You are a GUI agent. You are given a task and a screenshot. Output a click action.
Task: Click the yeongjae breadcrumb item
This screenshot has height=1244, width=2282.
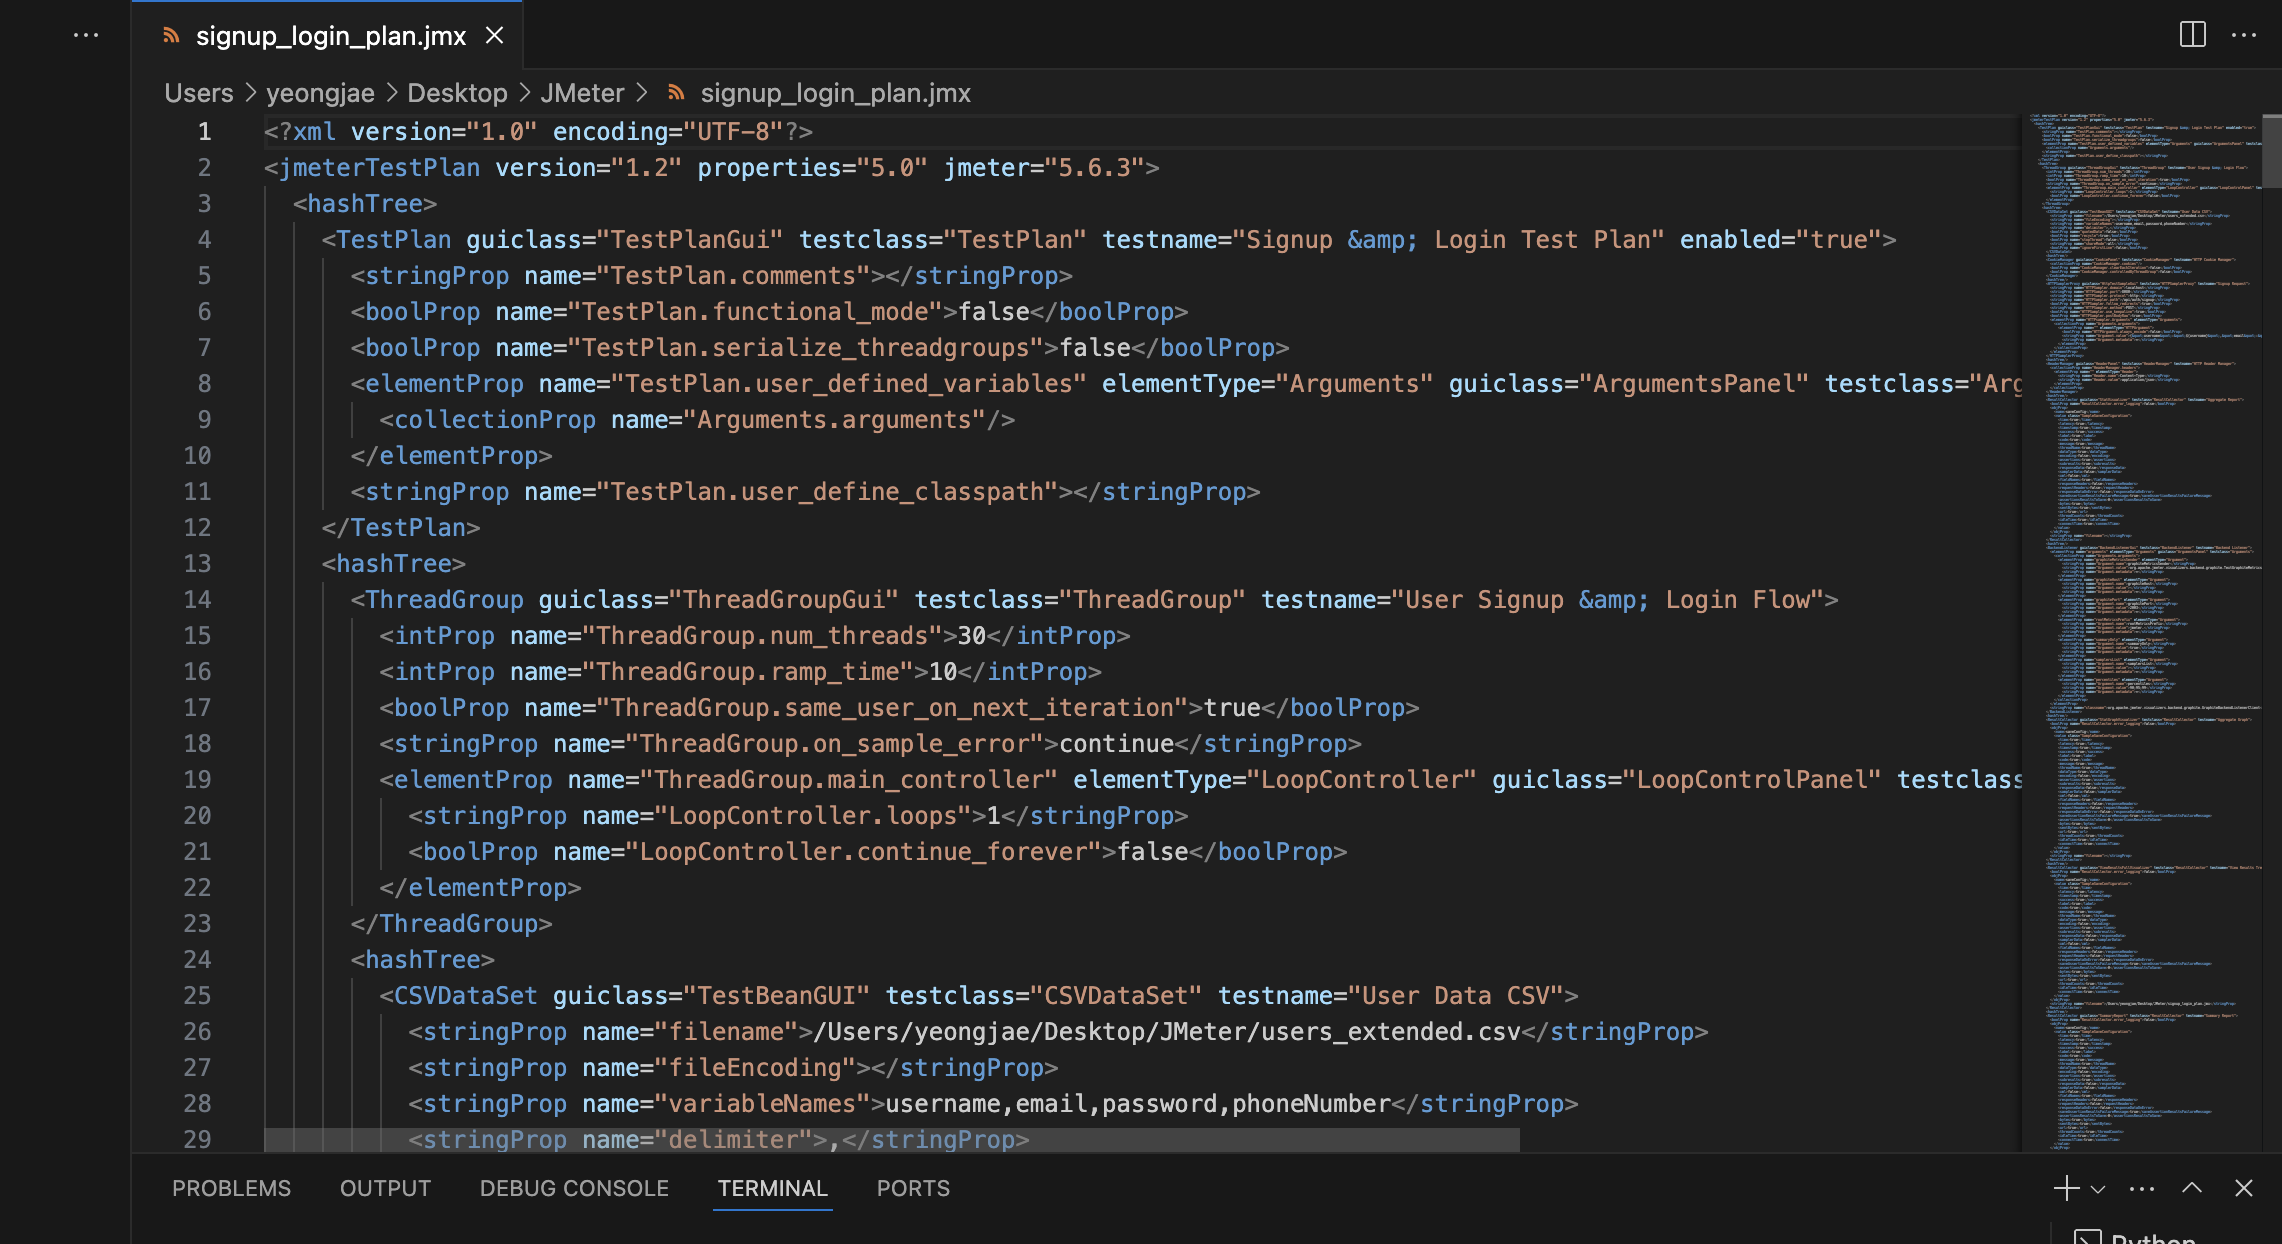pyautogui.click(x=320, y=93)
